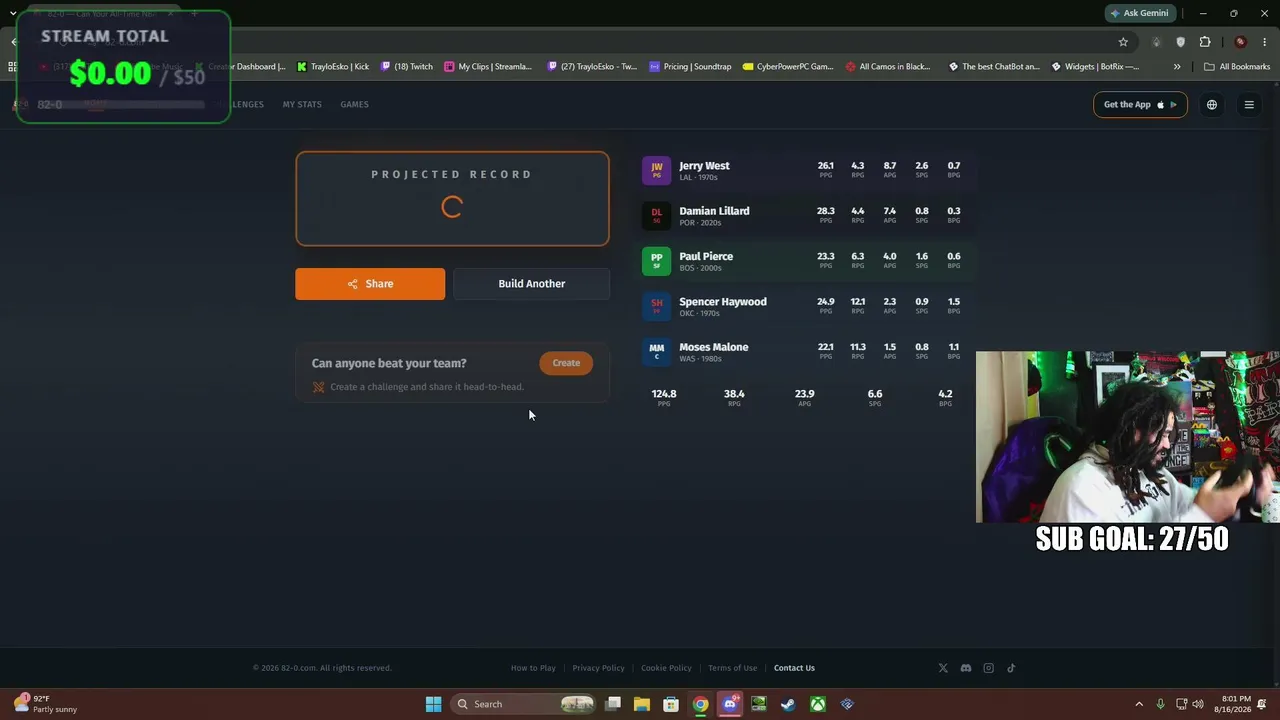Open the CyberPowerPC bookmark
Screen dimensions: 1280x720
[x=788, y=67]
